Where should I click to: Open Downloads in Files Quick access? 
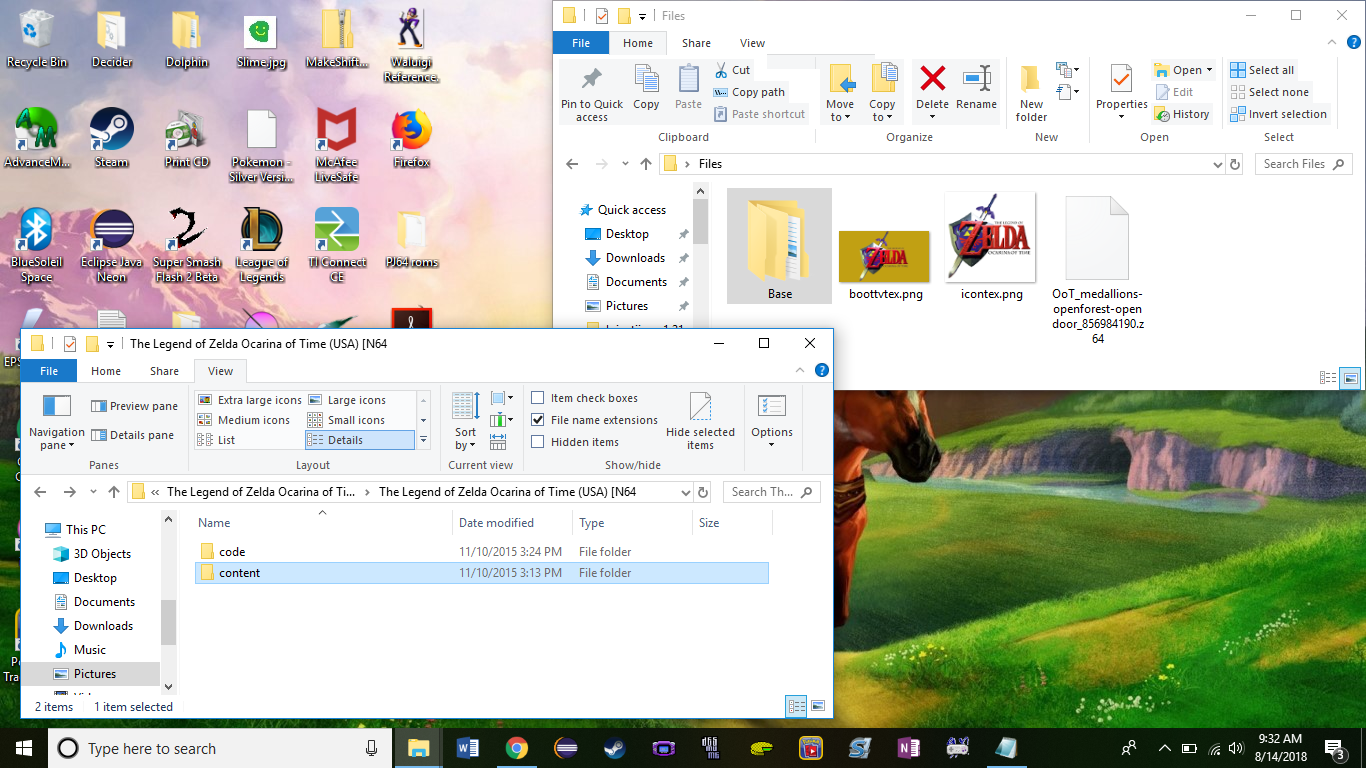tap(635, 258)
